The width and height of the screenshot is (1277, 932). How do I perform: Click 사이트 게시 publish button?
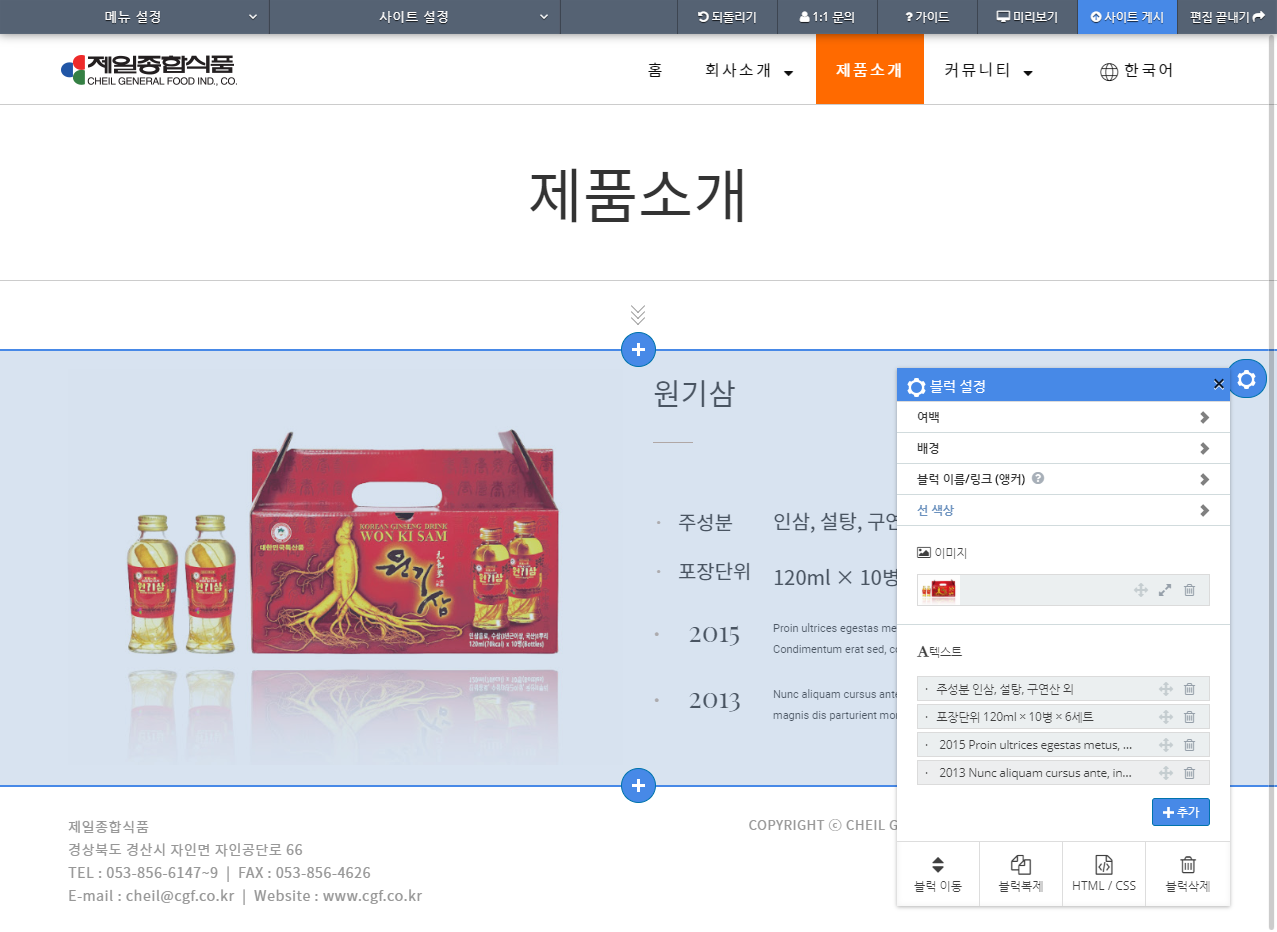(1127, 17)
